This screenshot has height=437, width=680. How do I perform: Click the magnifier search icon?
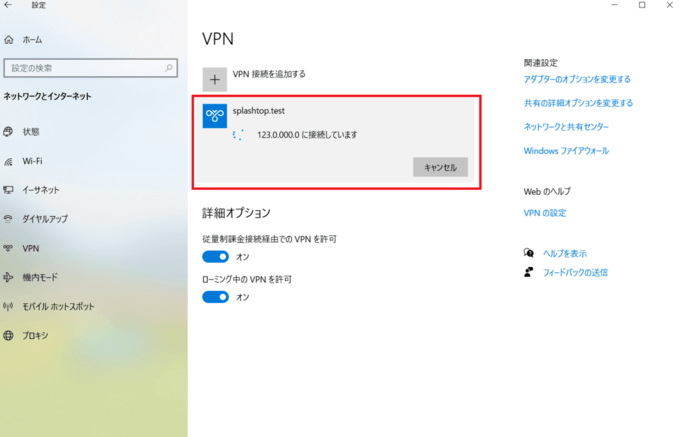coord(169,68)
